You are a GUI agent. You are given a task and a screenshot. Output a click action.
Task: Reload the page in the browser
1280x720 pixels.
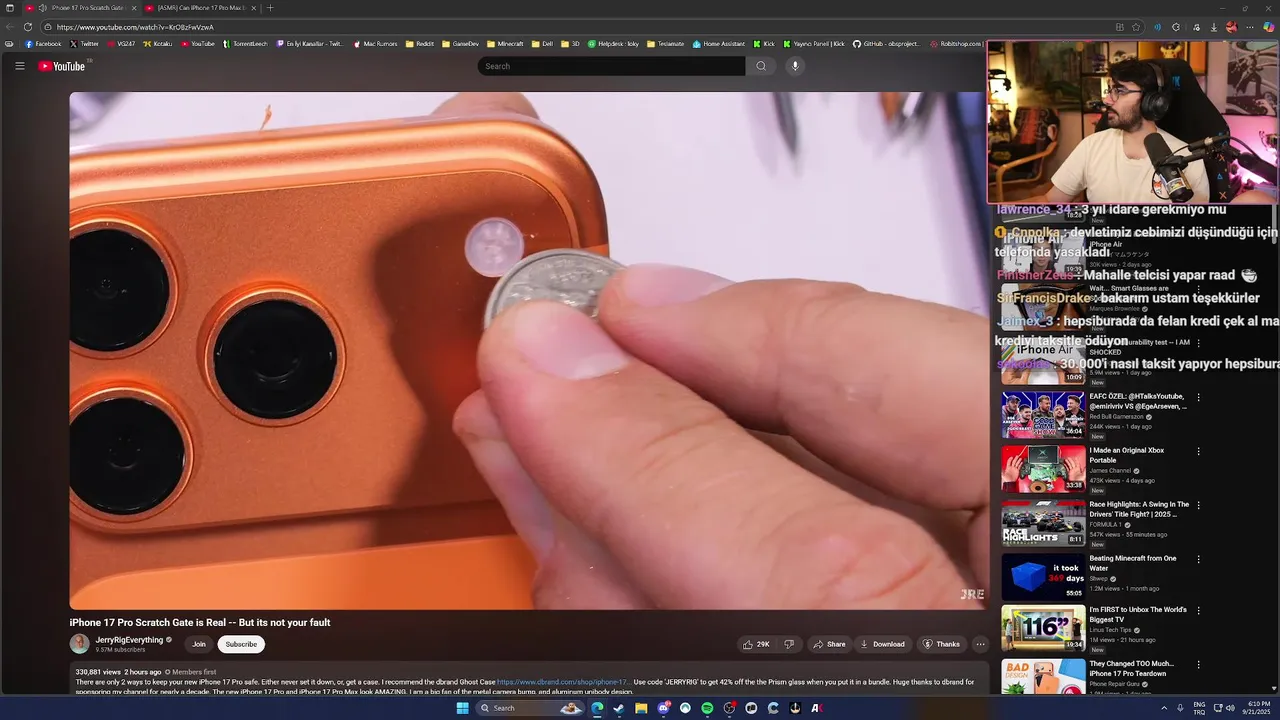[28, 27]
